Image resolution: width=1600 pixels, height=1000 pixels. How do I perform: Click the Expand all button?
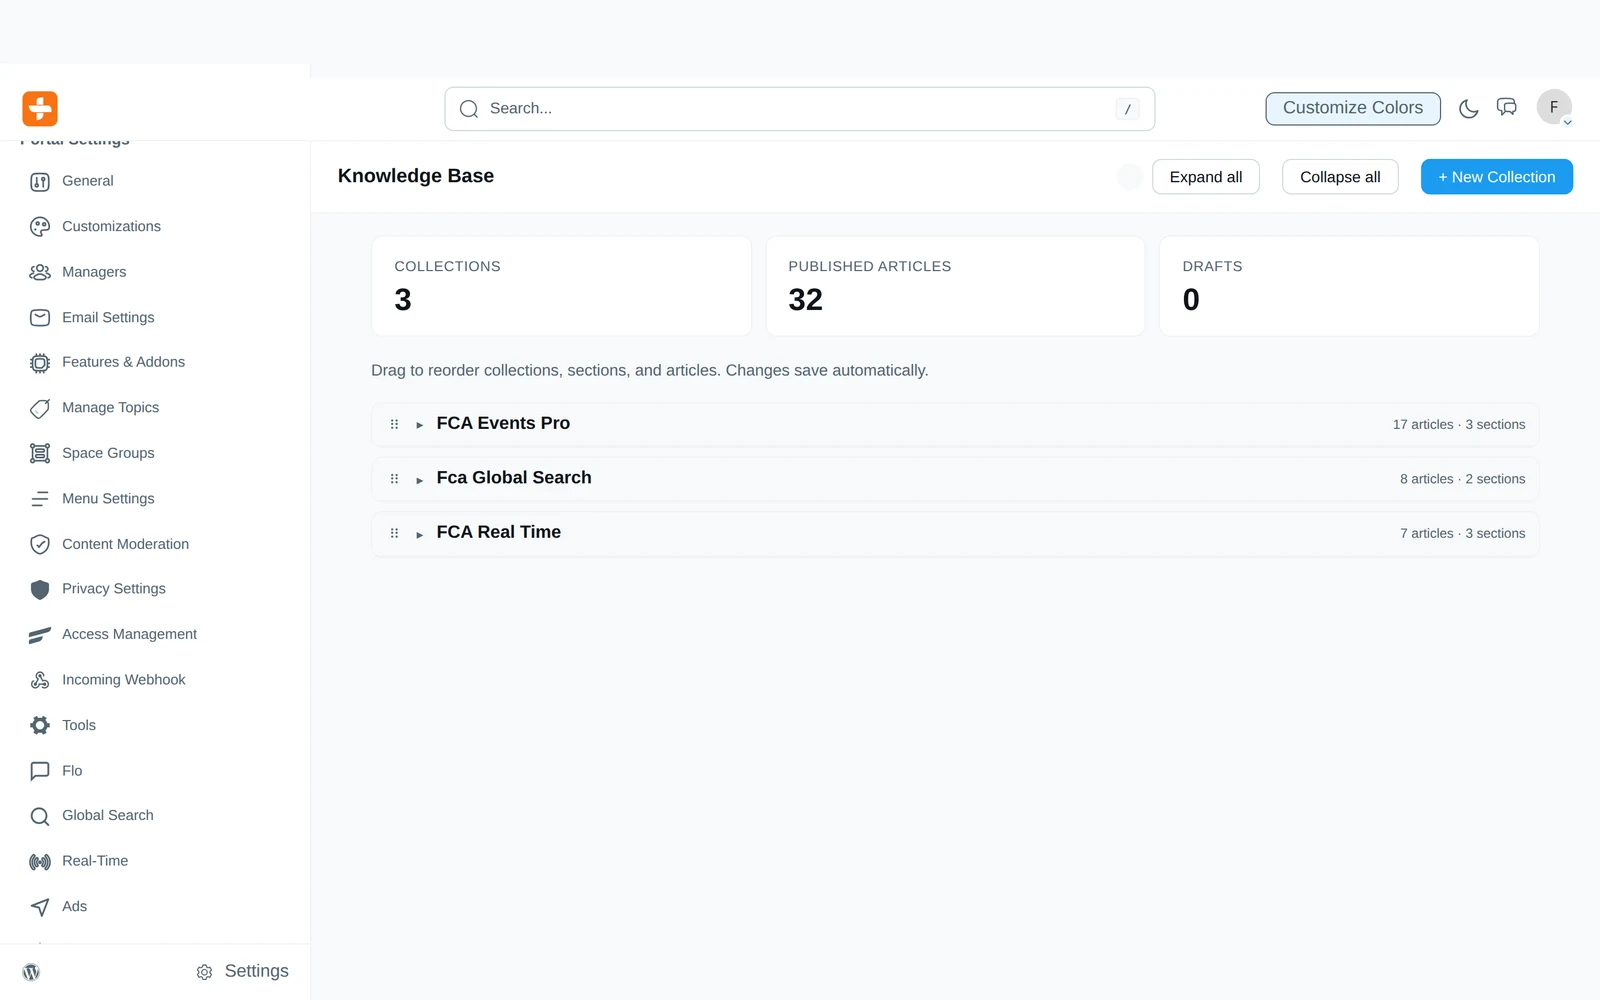pyautogui.click(x=1206, y=177)
